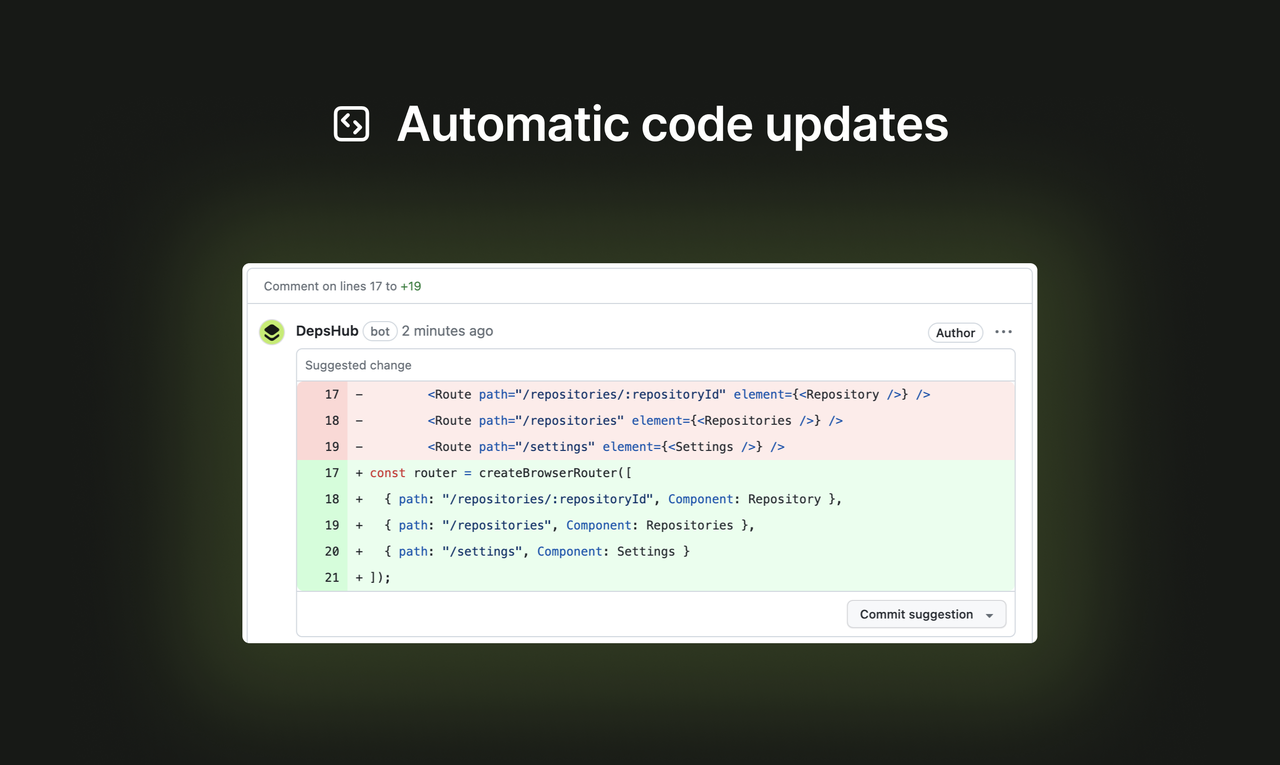Select added line with createBrowserRouter
Screen dimensions: 1280x765
[656, 473]
